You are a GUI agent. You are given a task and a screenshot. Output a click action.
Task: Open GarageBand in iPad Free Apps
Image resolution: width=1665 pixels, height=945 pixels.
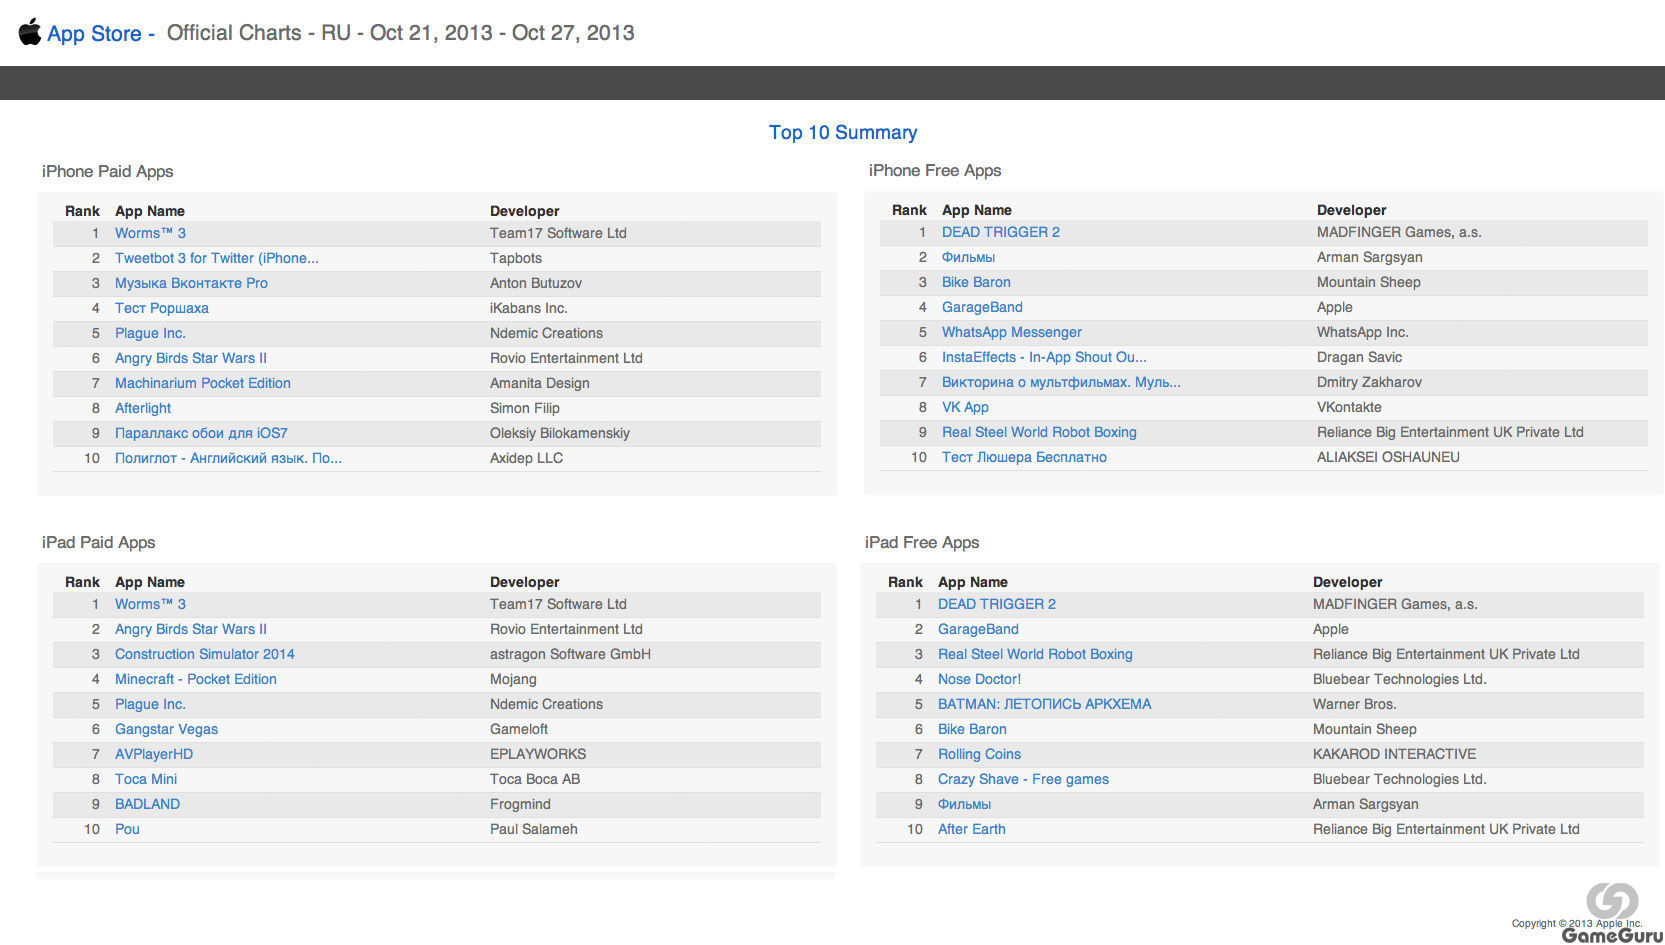coord(978,629)
